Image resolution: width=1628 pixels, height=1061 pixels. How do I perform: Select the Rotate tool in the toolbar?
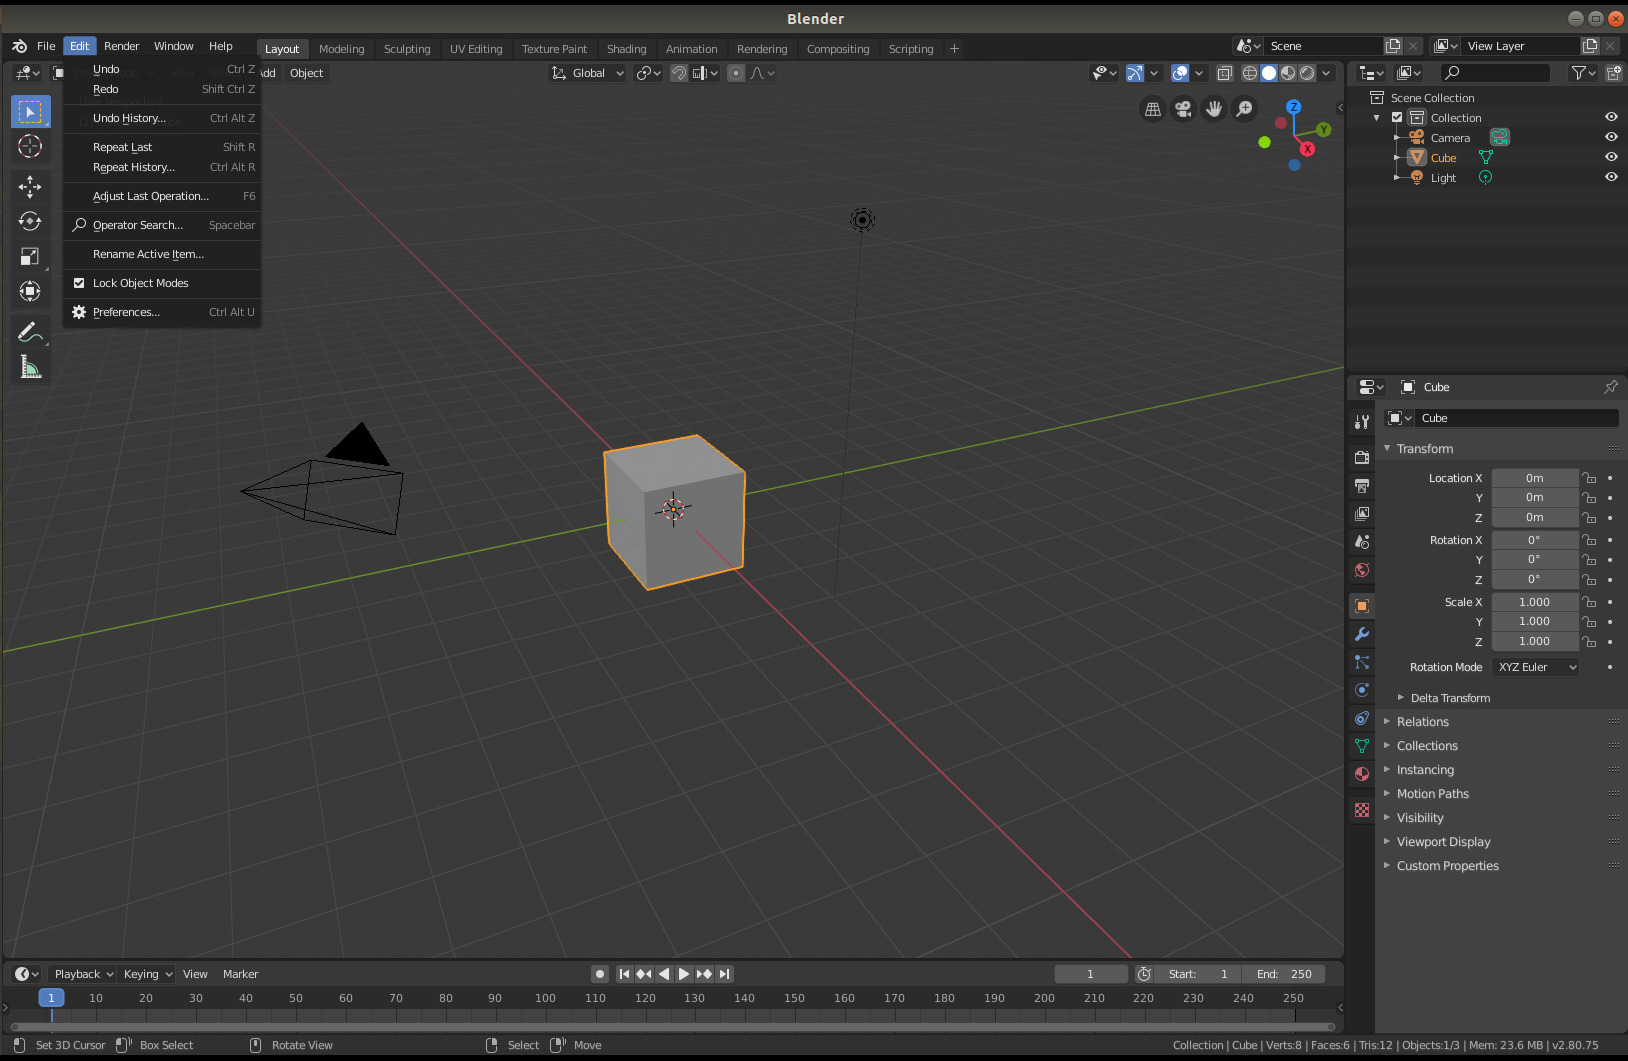point(30,222)
